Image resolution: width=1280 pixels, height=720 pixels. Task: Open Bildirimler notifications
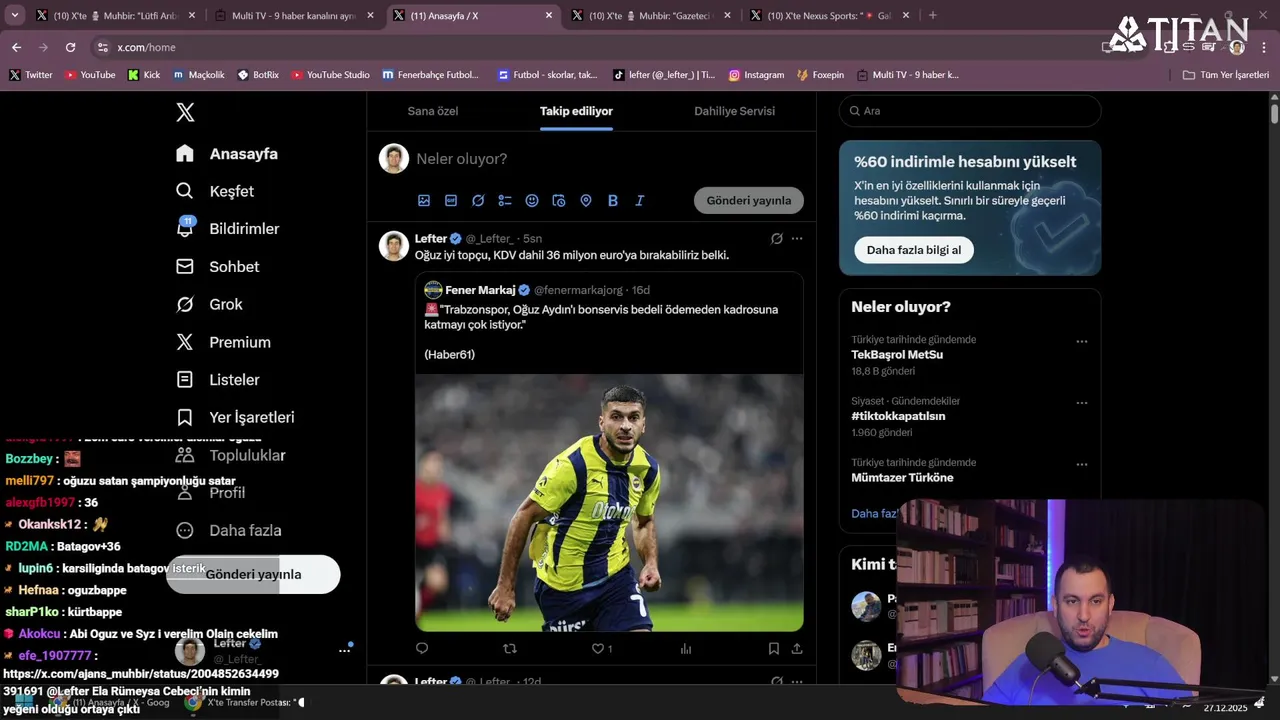click(x=227, y=229)
